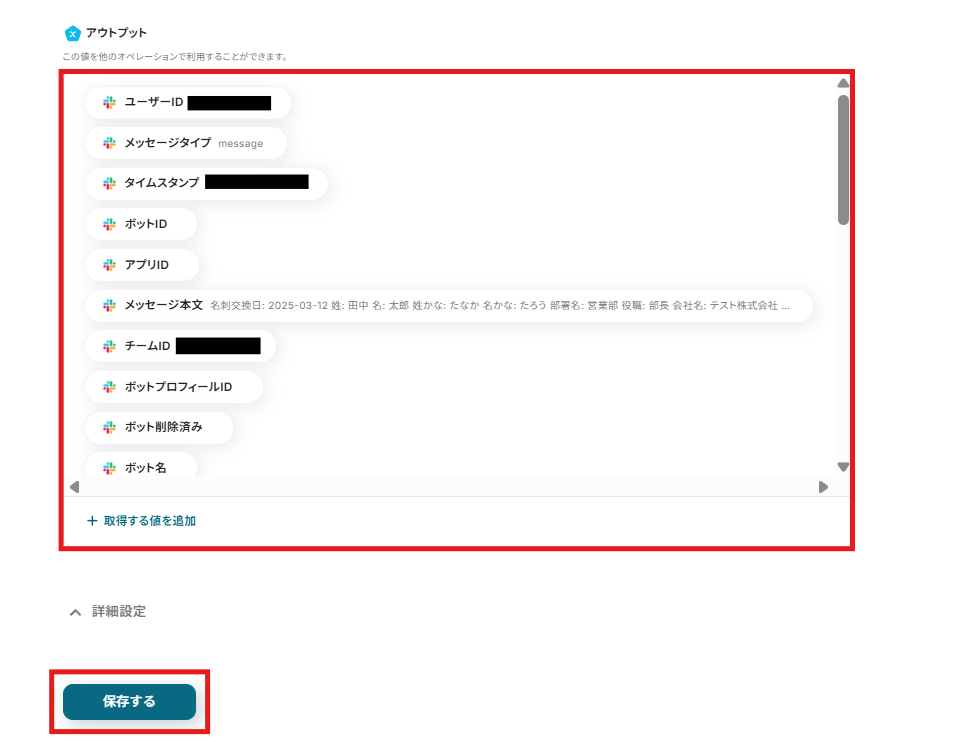Expand the 詳細設定 section chevron

tap(75, 612)
